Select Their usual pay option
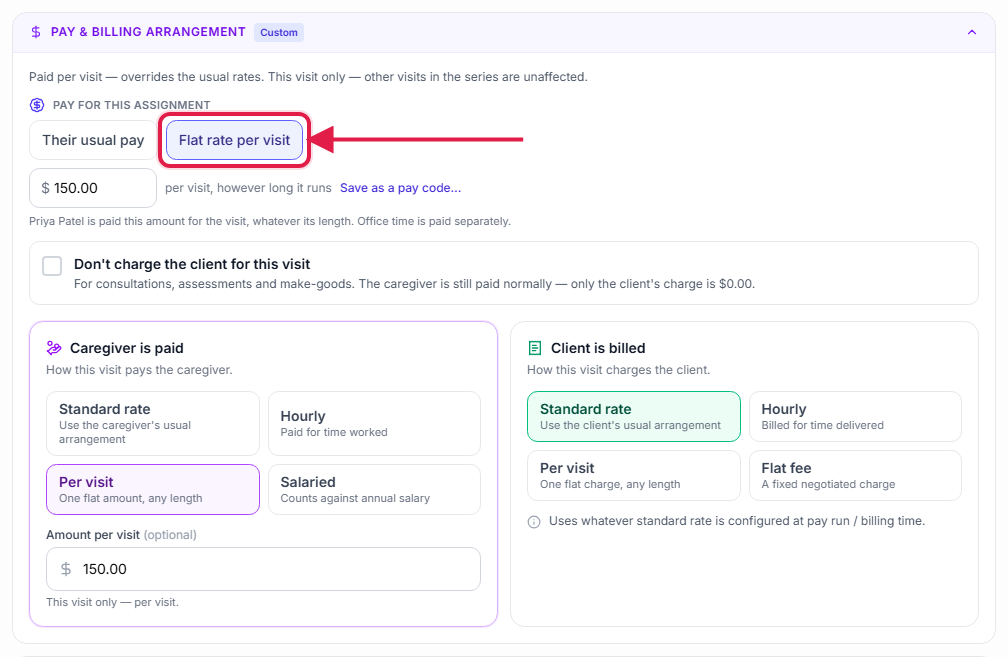 tap(93, 140)
